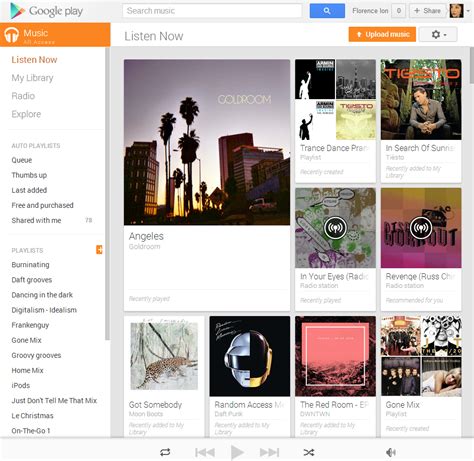
Task: Click the Angeles song title
Action: pyautogui.click(x=146, y=236)
